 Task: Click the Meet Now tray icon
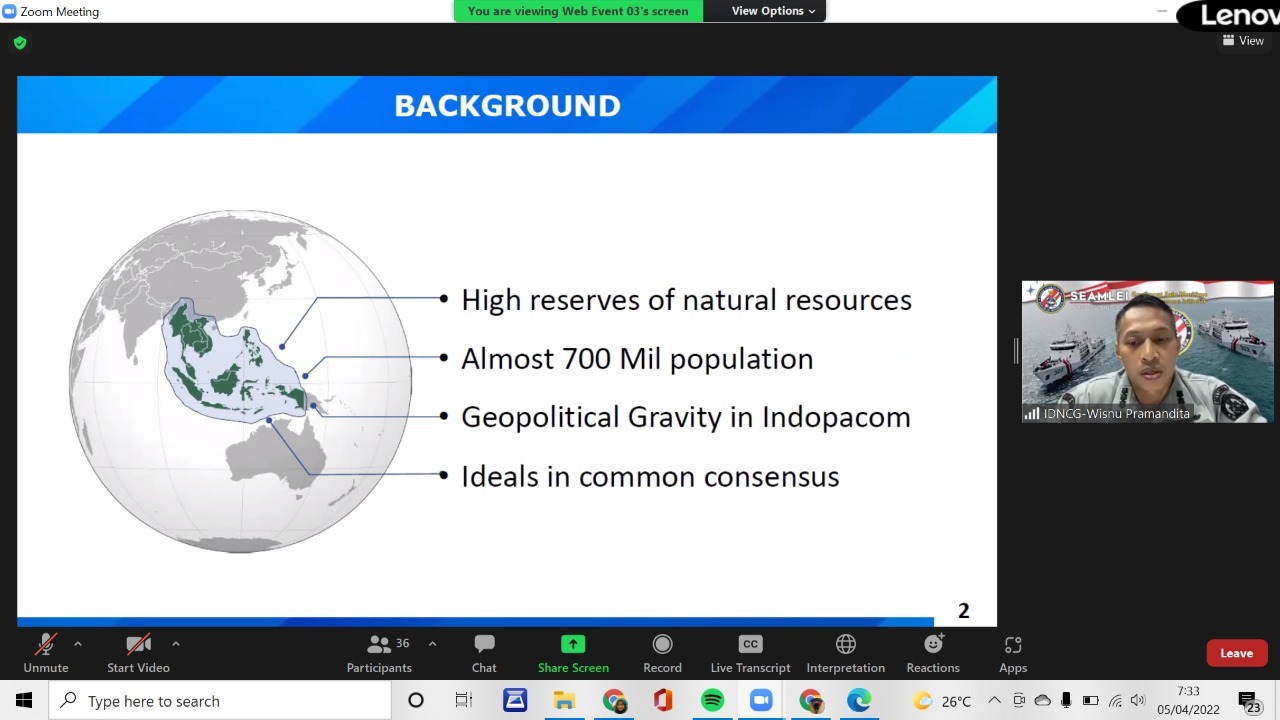coord(1019,701)
